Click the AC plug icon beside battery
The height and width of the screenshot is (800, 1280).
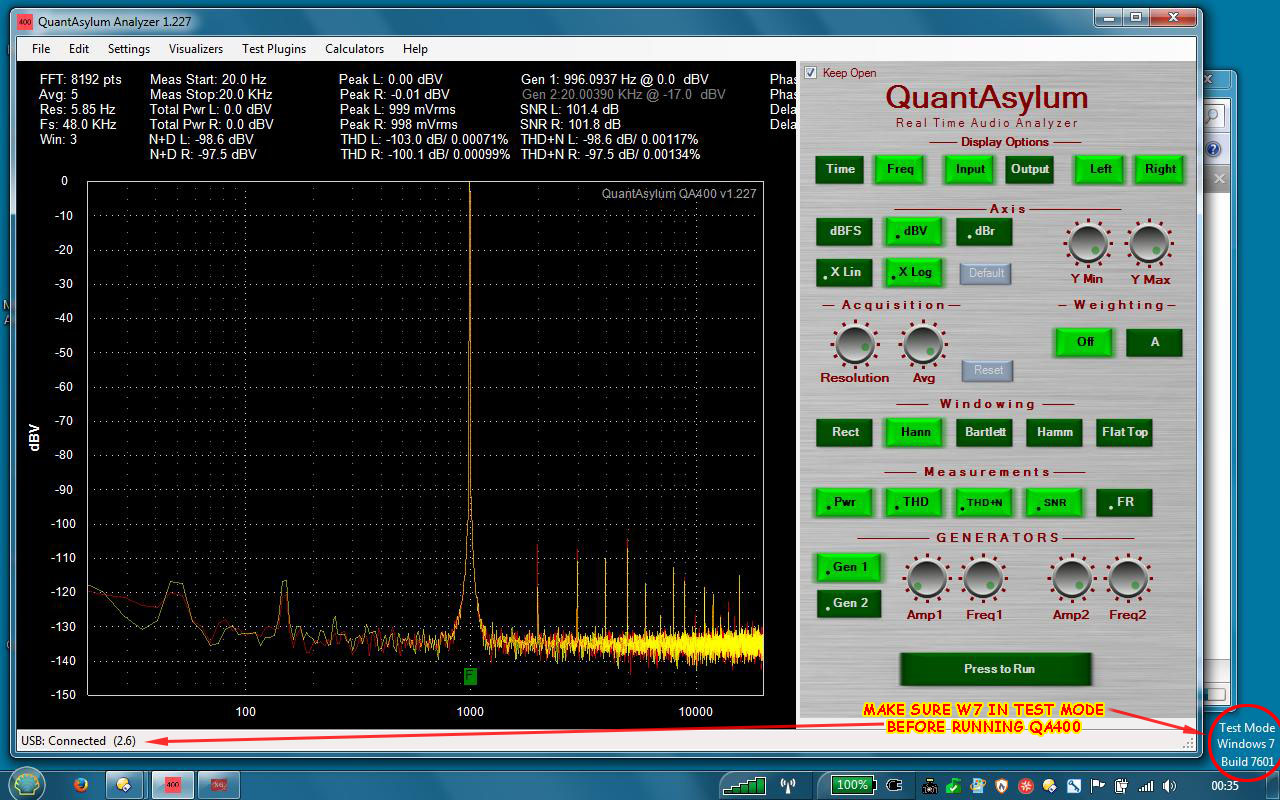pos(894,786)
